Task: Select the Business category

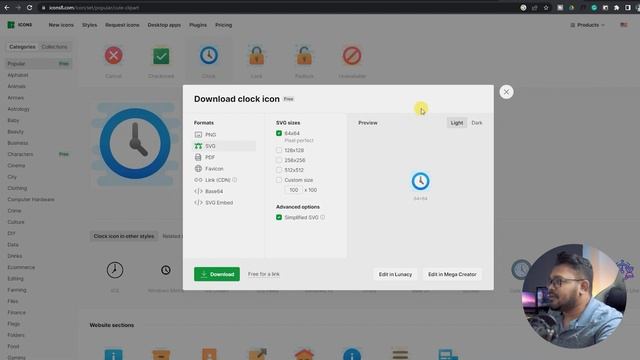Action: pyautogui.click(x=18, y=143)
